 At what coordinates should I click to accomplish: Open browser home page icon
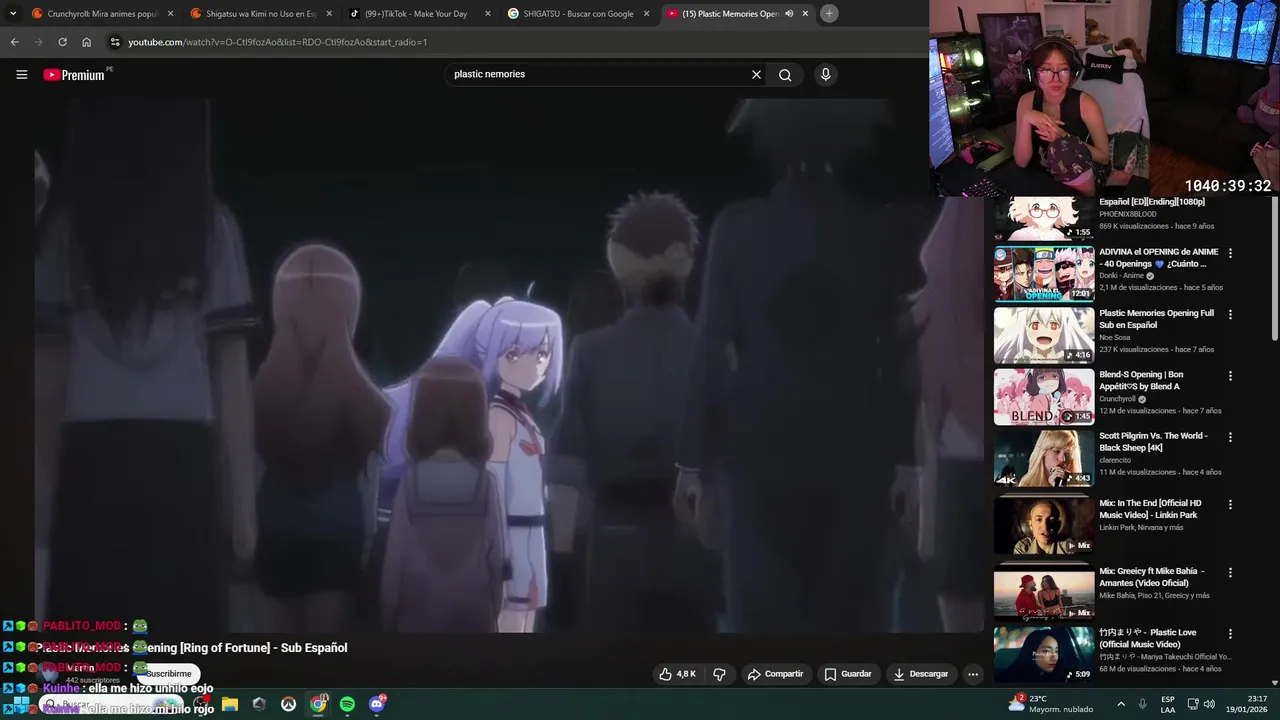pos(86,42)
